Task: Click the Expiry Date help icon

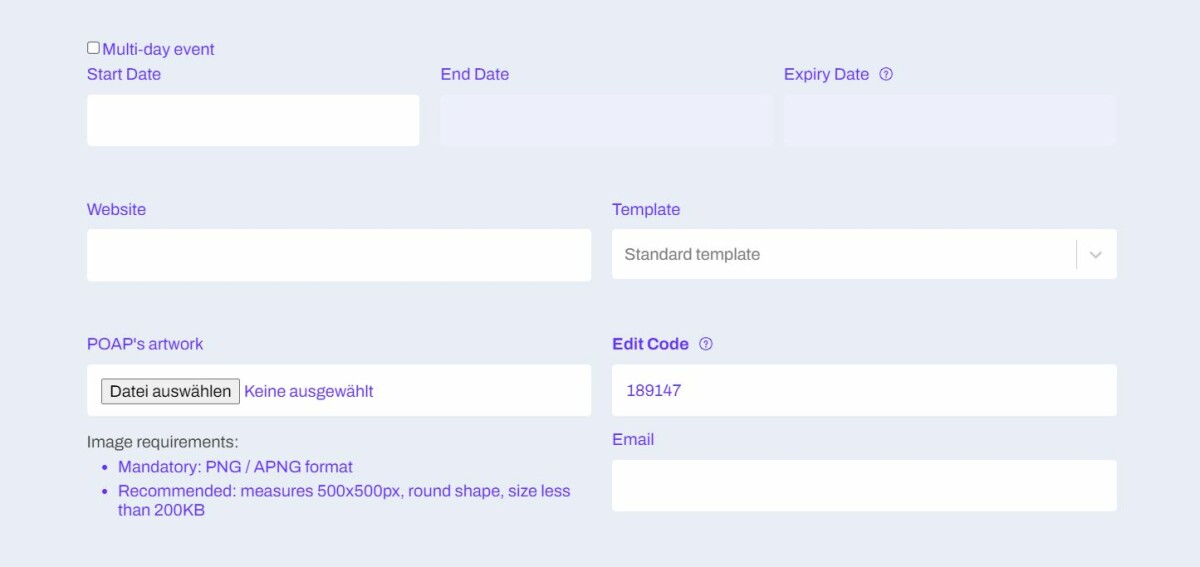Action: (x=886, y=74)
